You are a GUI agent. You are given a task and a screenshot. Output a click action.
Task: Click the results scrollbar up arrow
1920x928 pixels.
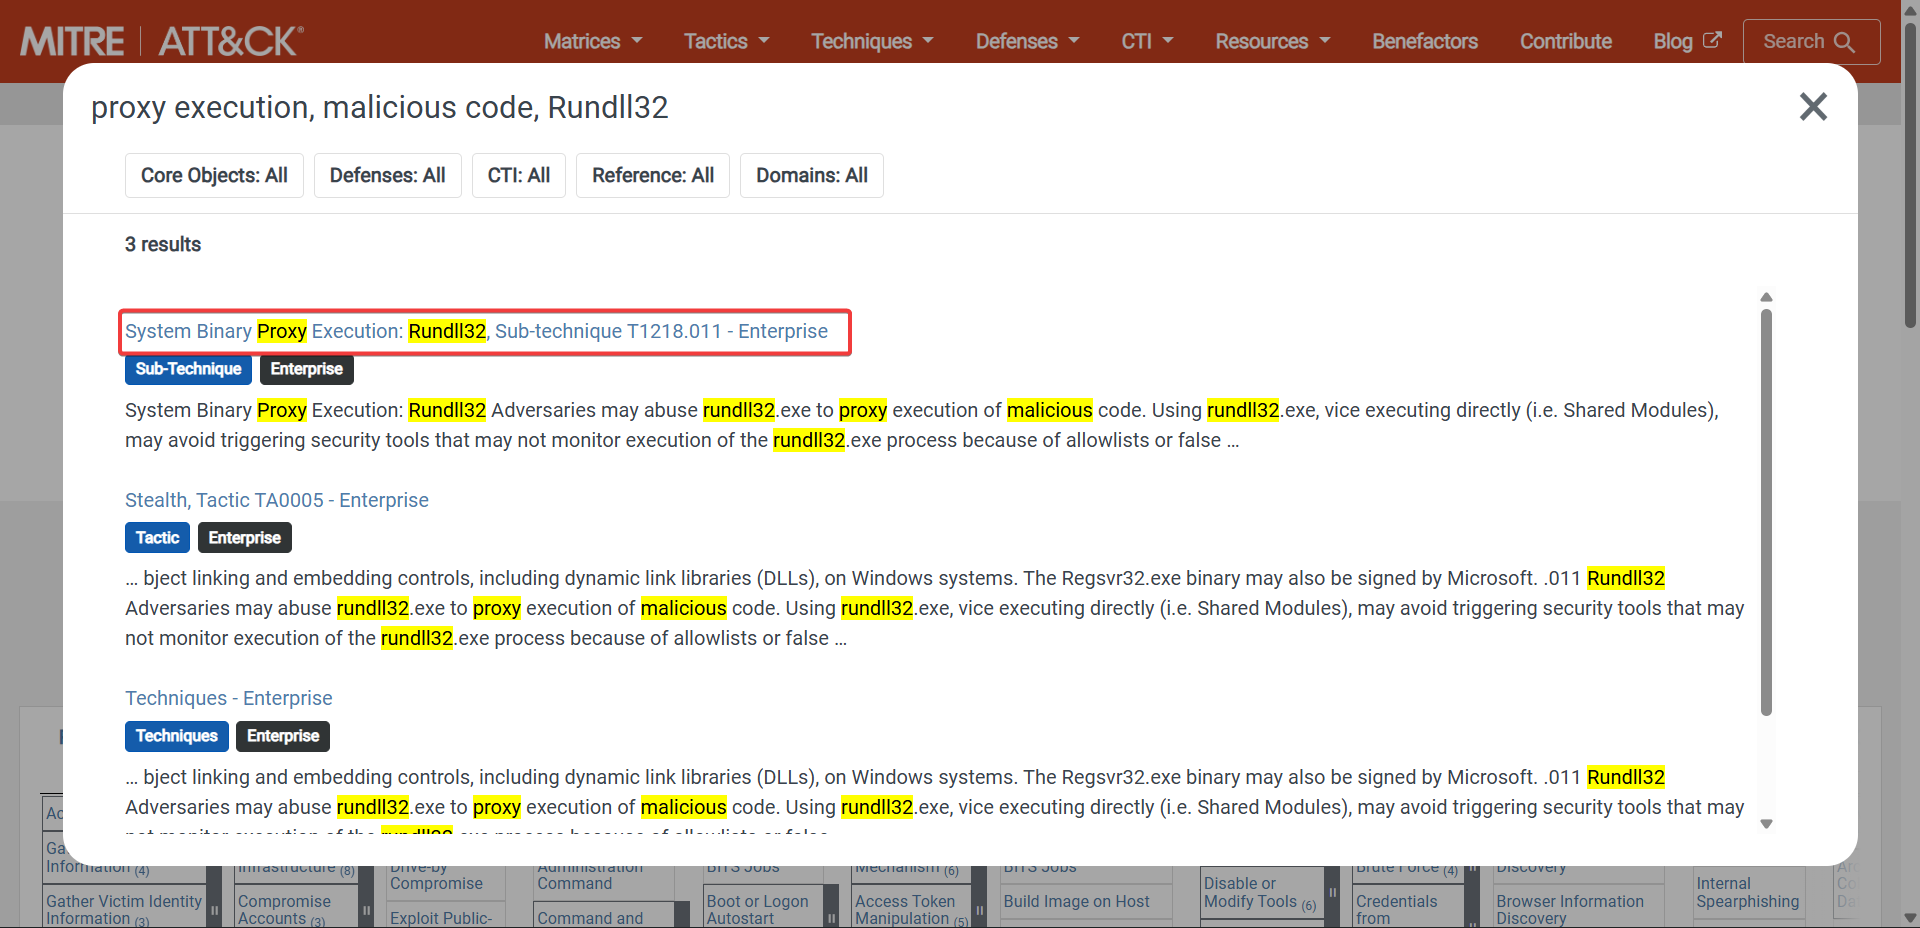(x=1766, y=297)
